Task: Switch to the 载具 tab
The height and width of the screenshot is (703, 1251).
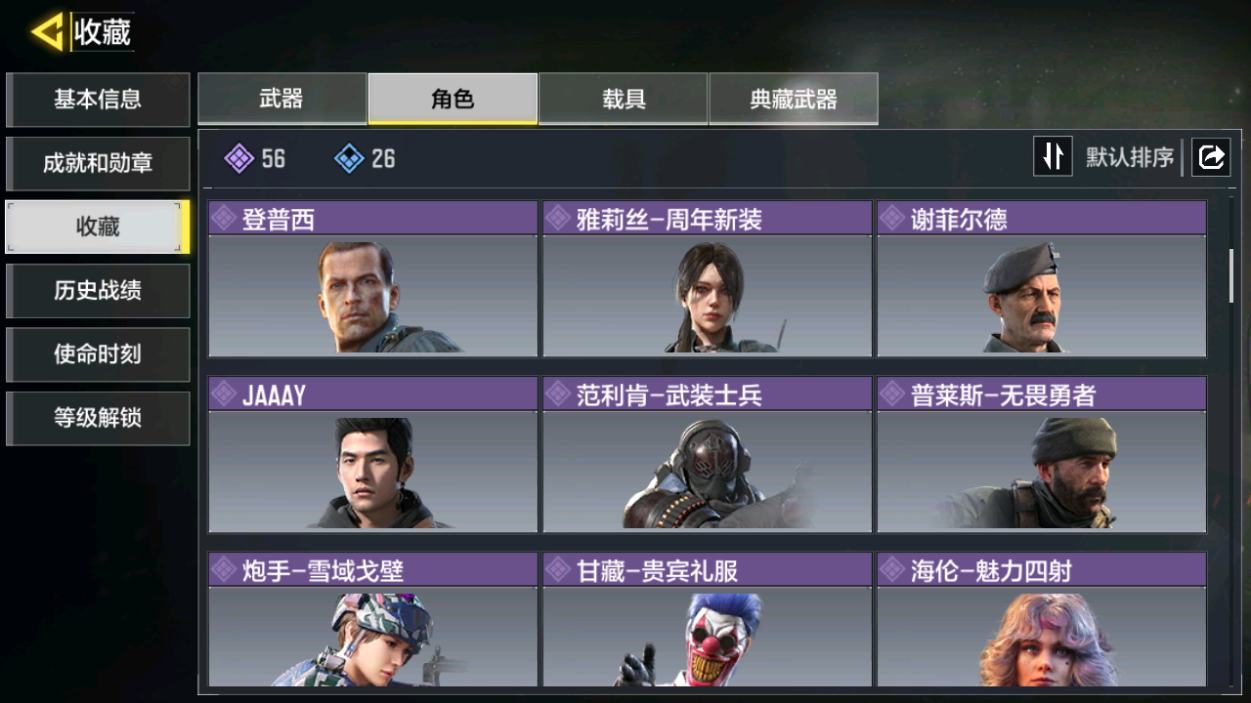Action: [x=623, y=99]
